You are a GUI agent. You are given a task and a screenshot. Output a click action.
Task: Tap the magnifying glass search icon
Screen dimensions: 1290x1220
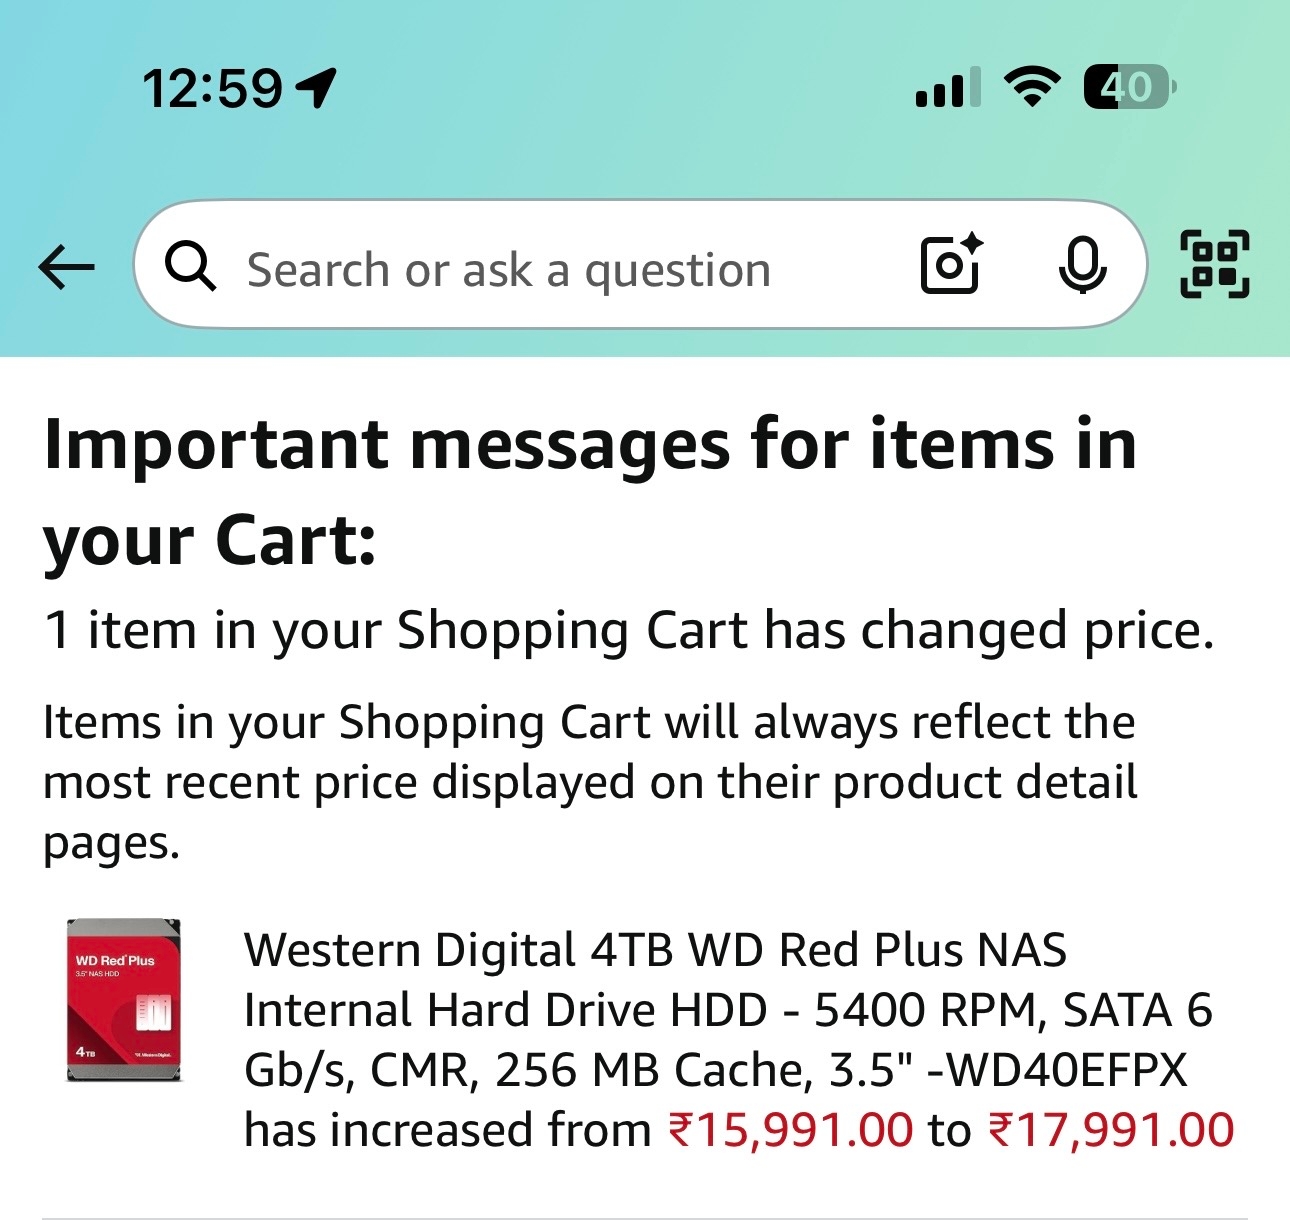click(190, 267)
